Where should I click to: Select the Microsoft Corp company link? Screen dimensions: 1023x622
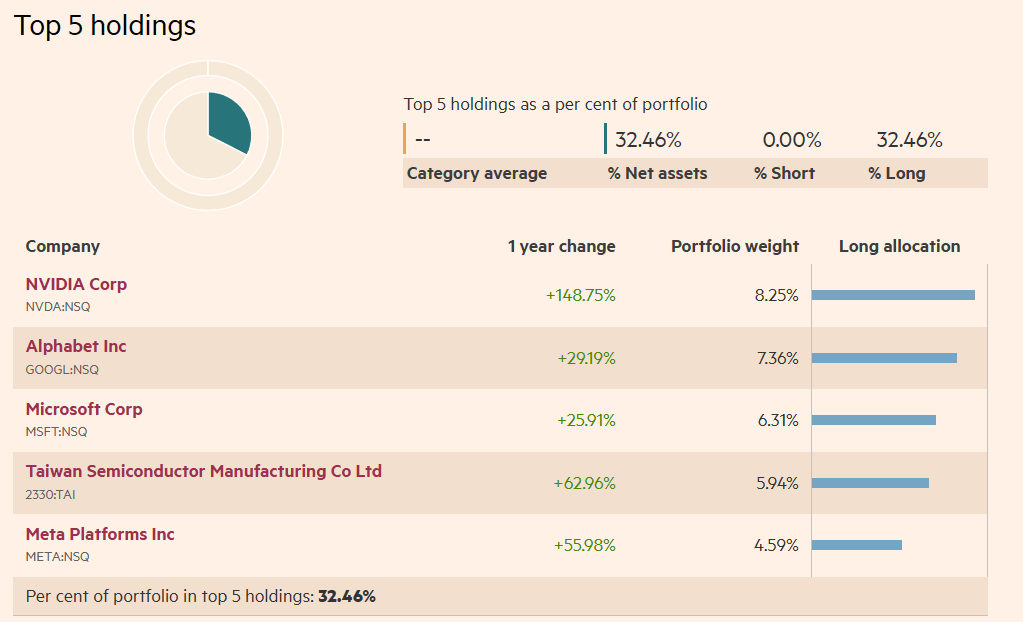pyautogui.click(x=84, y=409)
